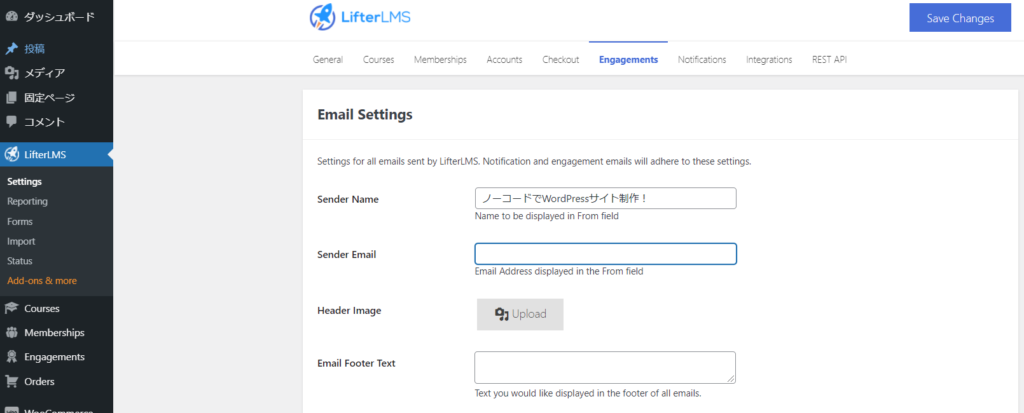1024x413 pixels.
Task: Click the LifterLMS logo in header
Action: click(x=360, y=18)
